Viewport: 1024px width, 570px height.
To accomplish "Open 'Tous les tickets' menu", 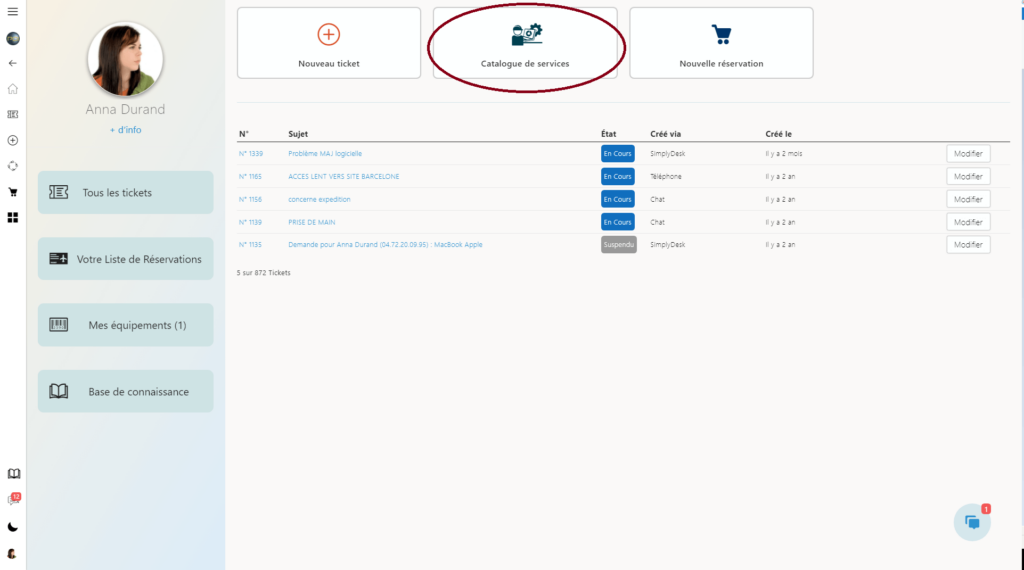I will [126, 192].
